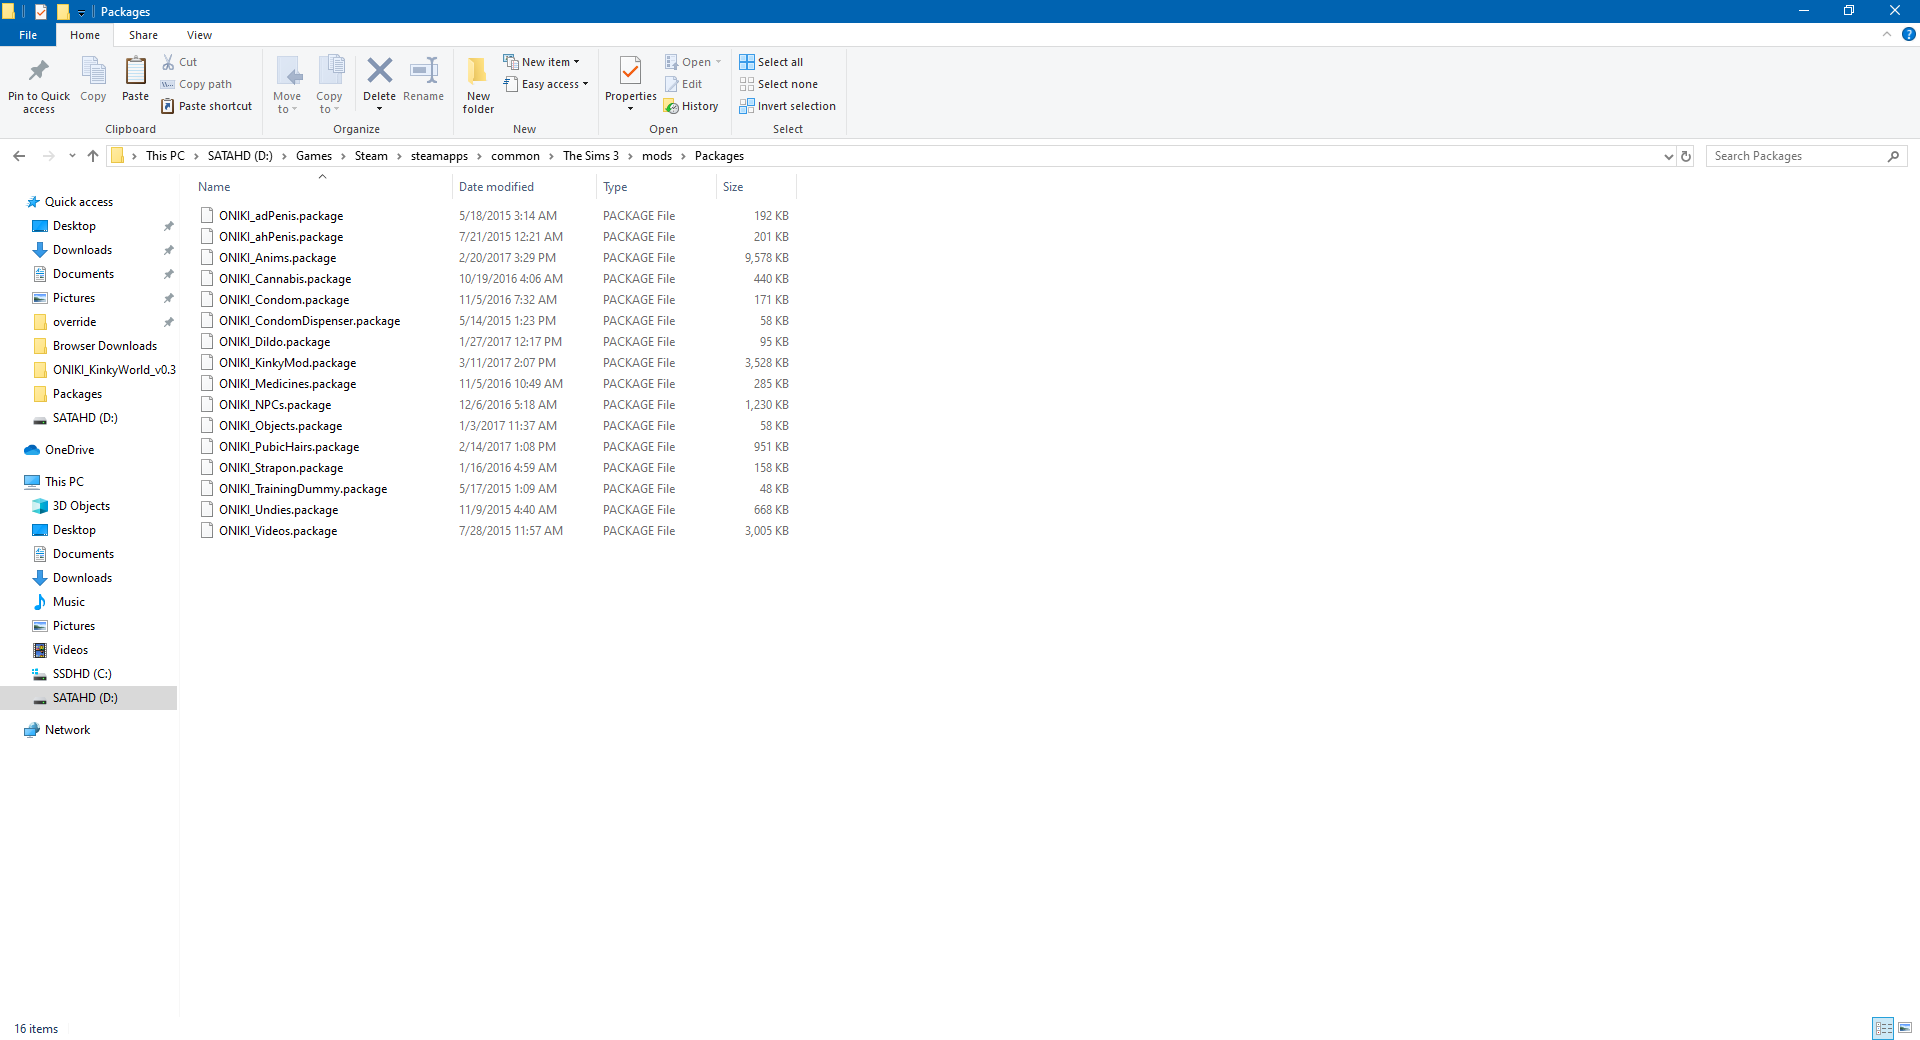Select This PC in the navigation pane
The image size is (1920, 1040).
click(64, 482)
